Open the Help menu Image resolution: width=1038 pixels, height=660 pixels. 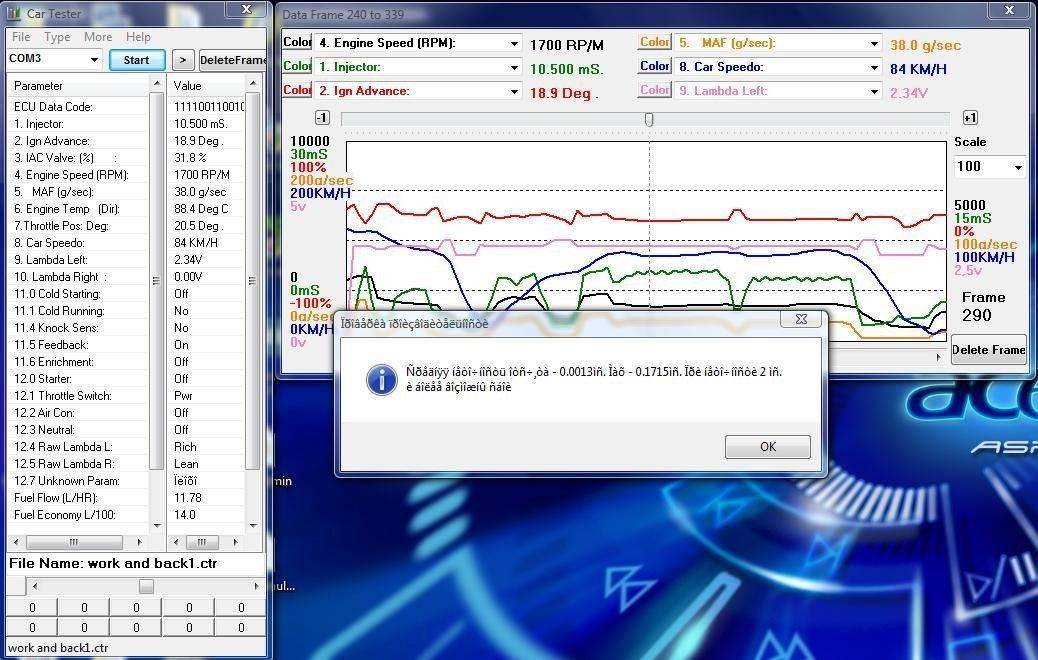138,37
